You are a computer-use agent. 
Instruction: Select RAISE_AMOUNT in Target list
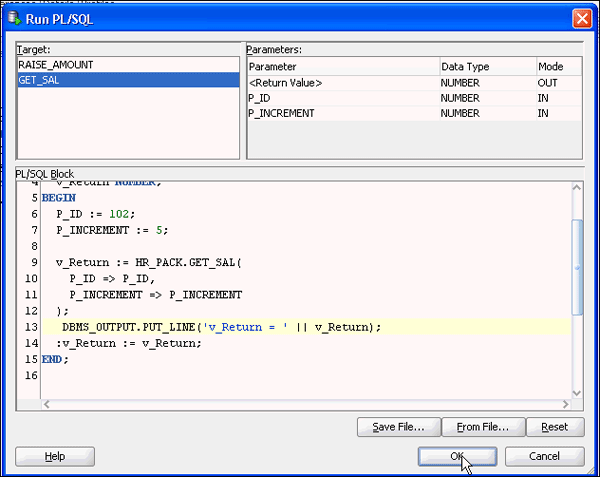pos(128,65)
